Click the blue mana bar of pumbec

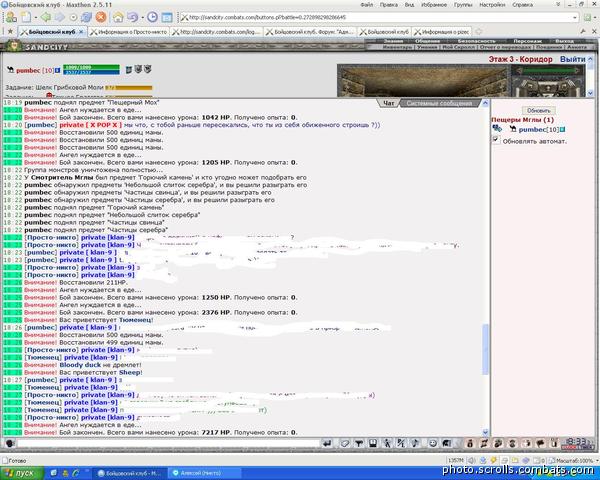(x=91, y=72)
